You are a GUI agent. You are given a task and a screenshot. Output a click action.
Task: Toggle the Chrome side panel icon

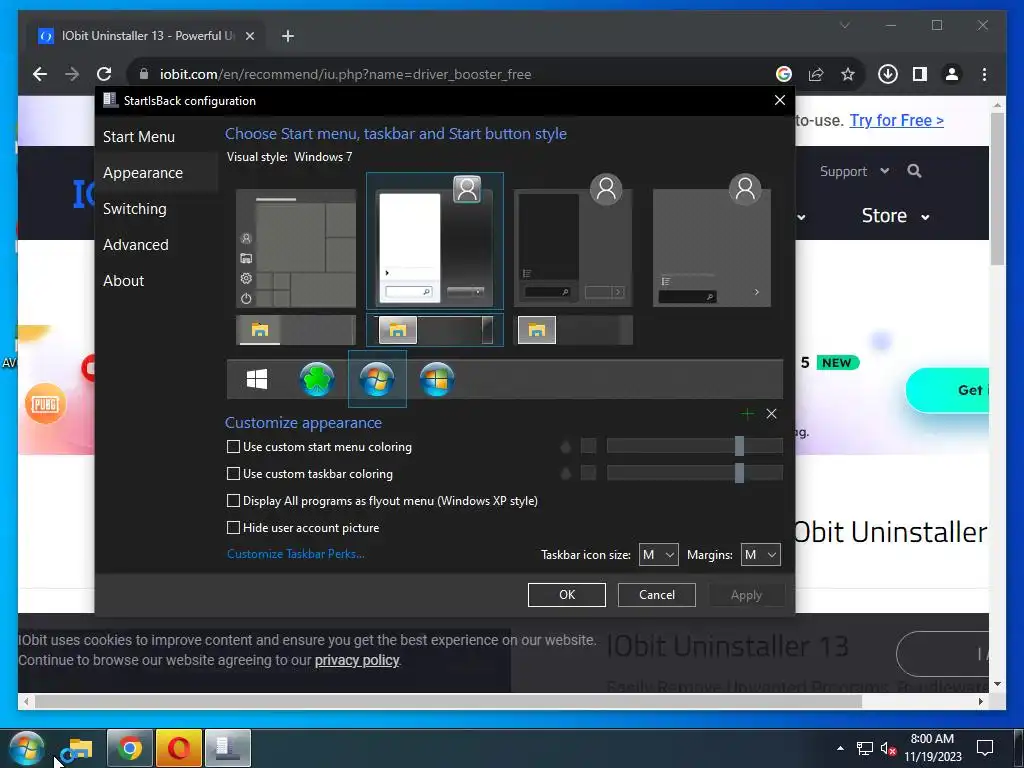[920, 74]
